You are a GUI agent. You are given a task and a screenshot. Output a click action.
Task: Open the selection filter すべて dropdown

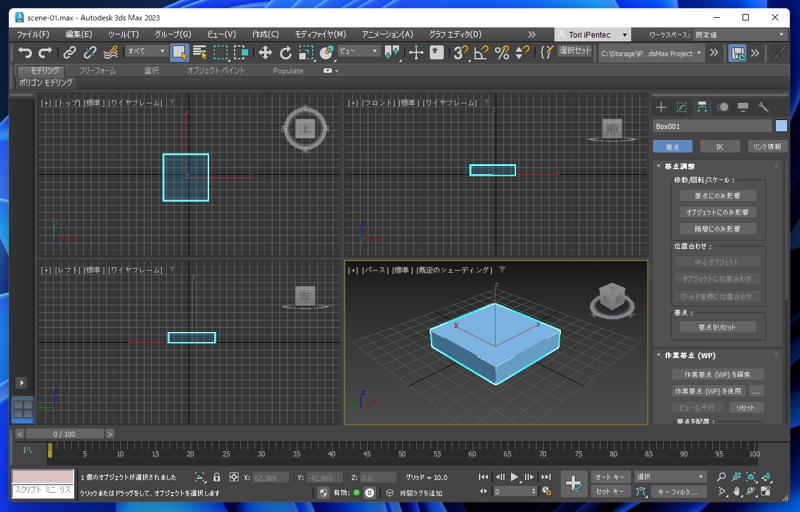point(146,51)
